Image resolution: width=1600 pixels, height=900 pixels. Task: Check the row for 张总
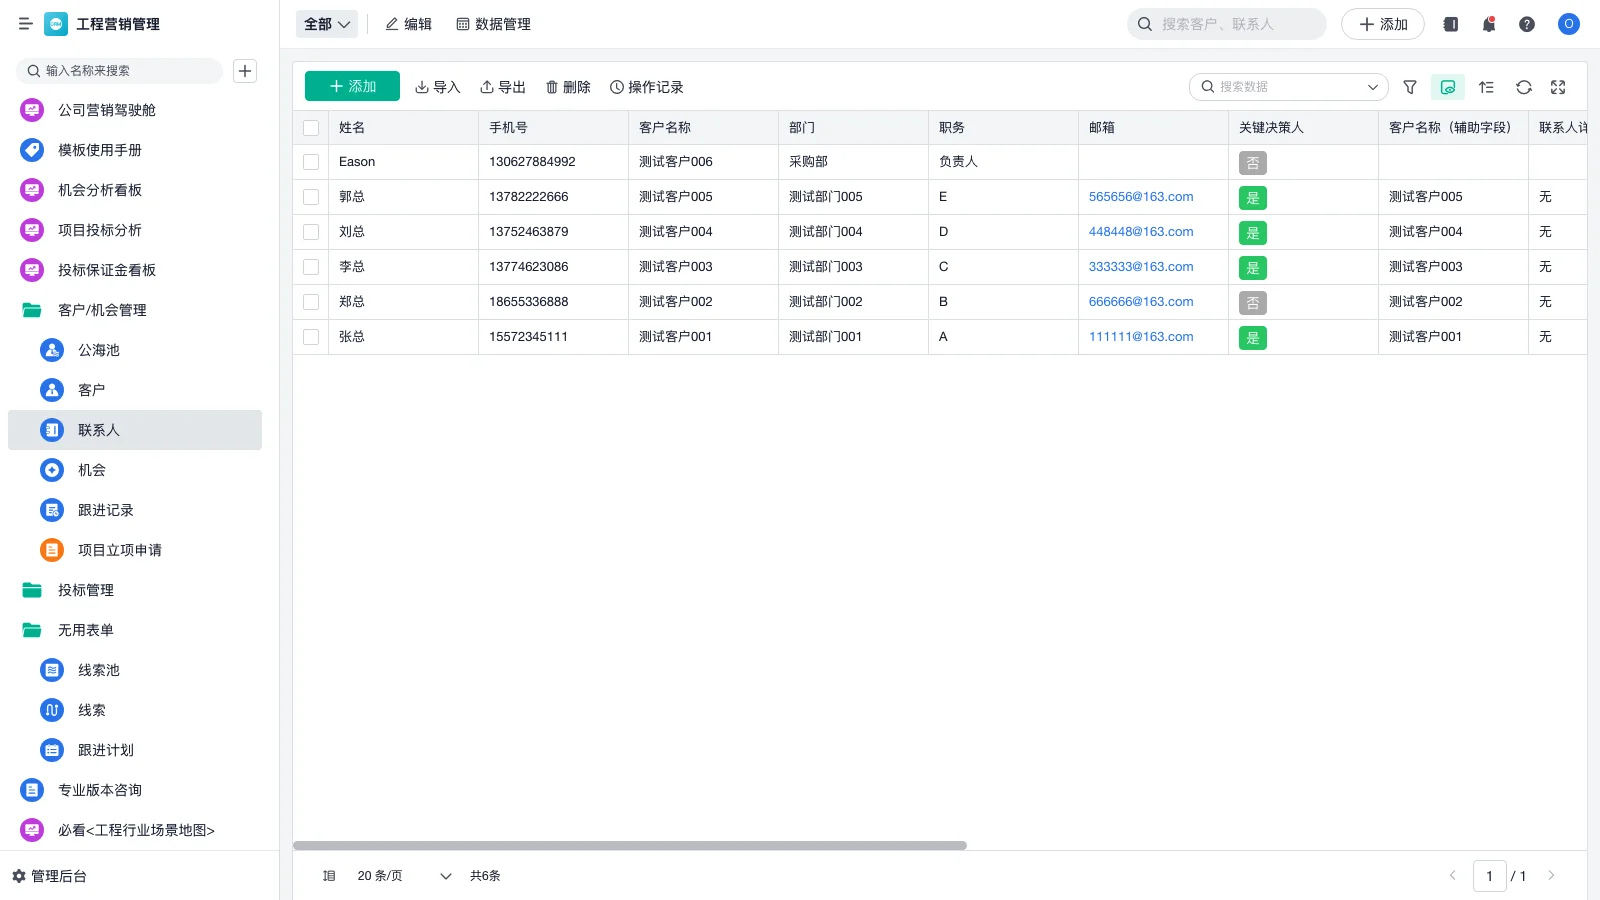click(x=311, y=337)
